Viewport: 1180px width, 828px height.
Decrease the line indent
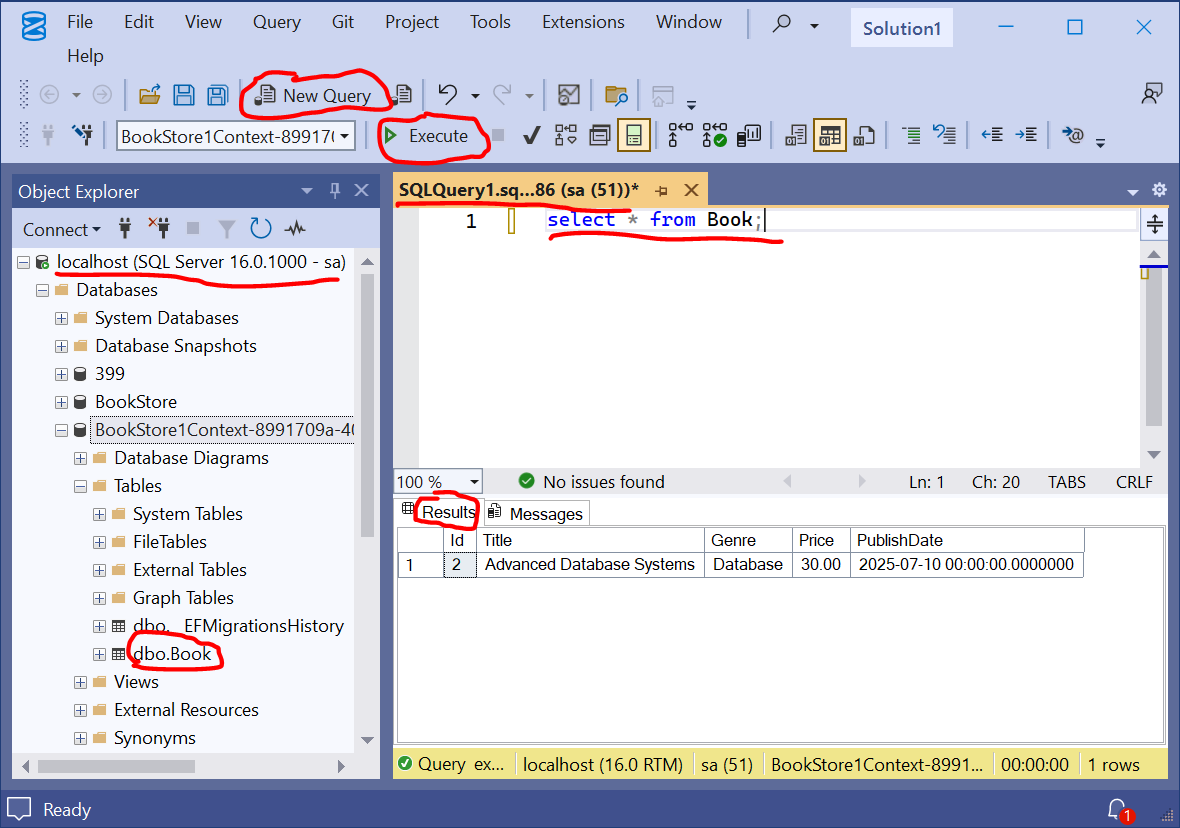992,135
